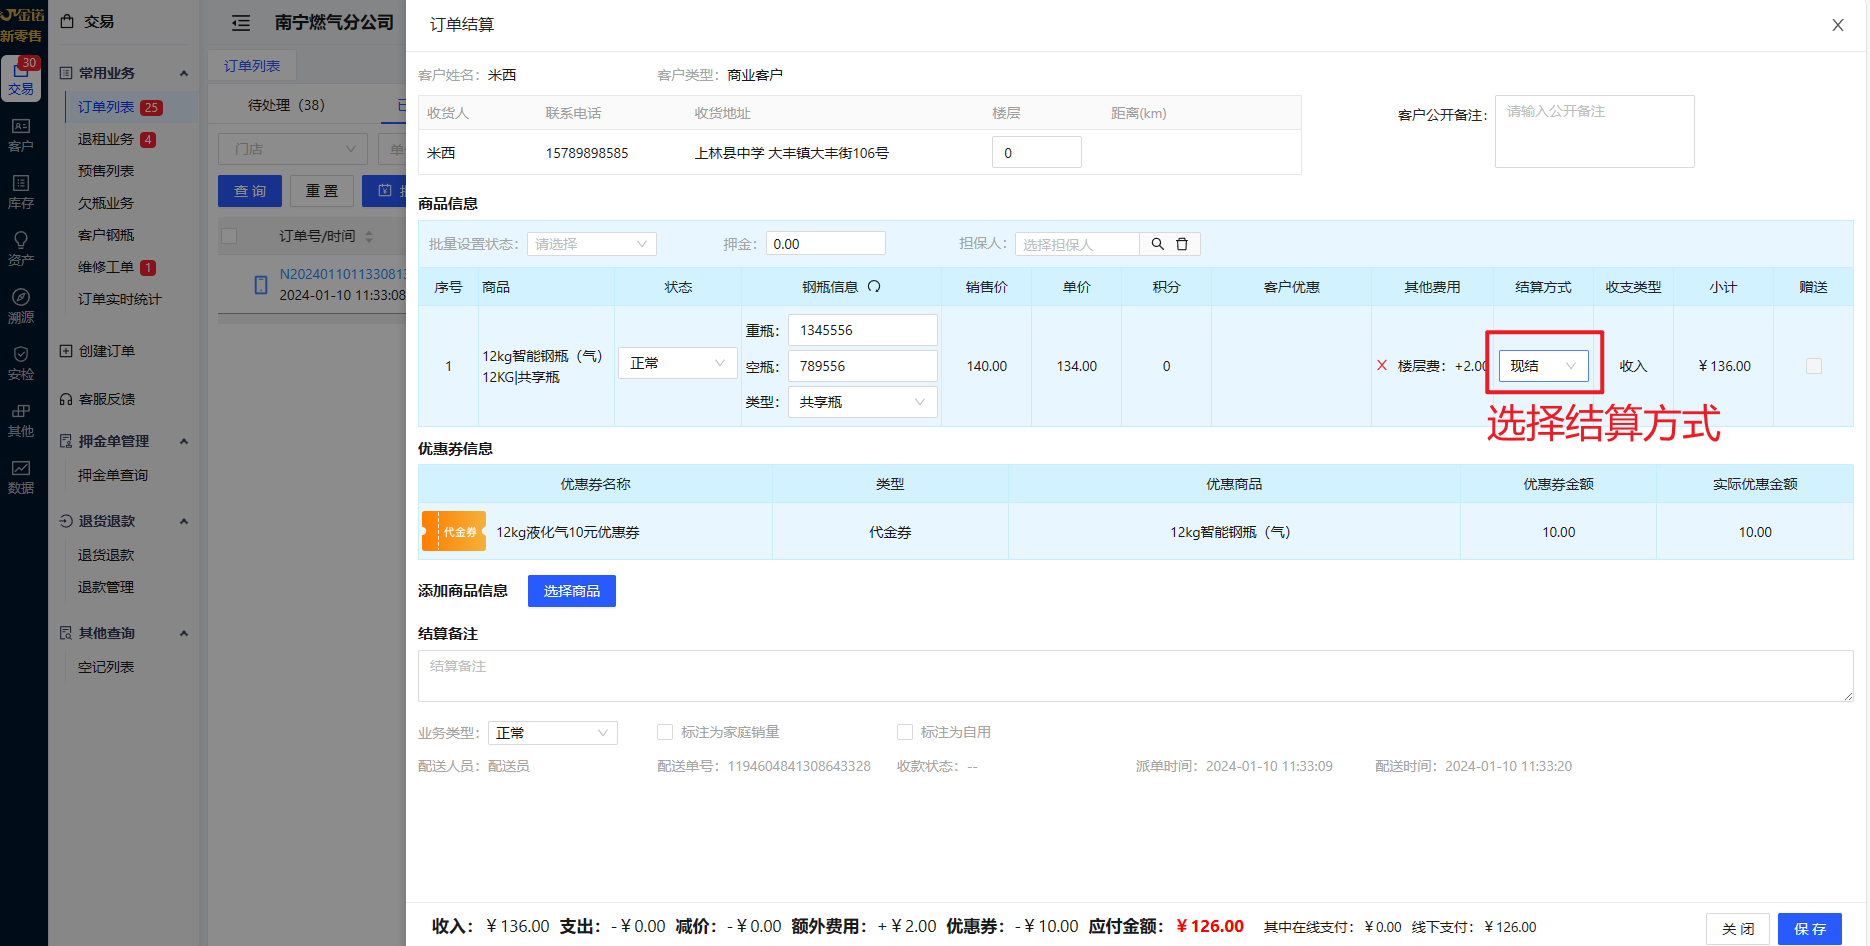The width and height of the screenshot is (1870, 946).
Task: Open the 客户 sidebar icon
Action: click(21, 135)
